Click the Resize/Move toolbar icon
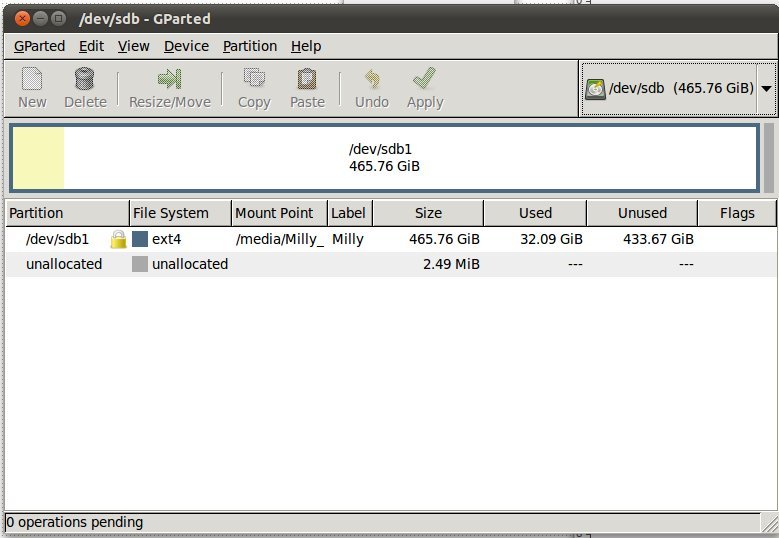 click(169, 79)
